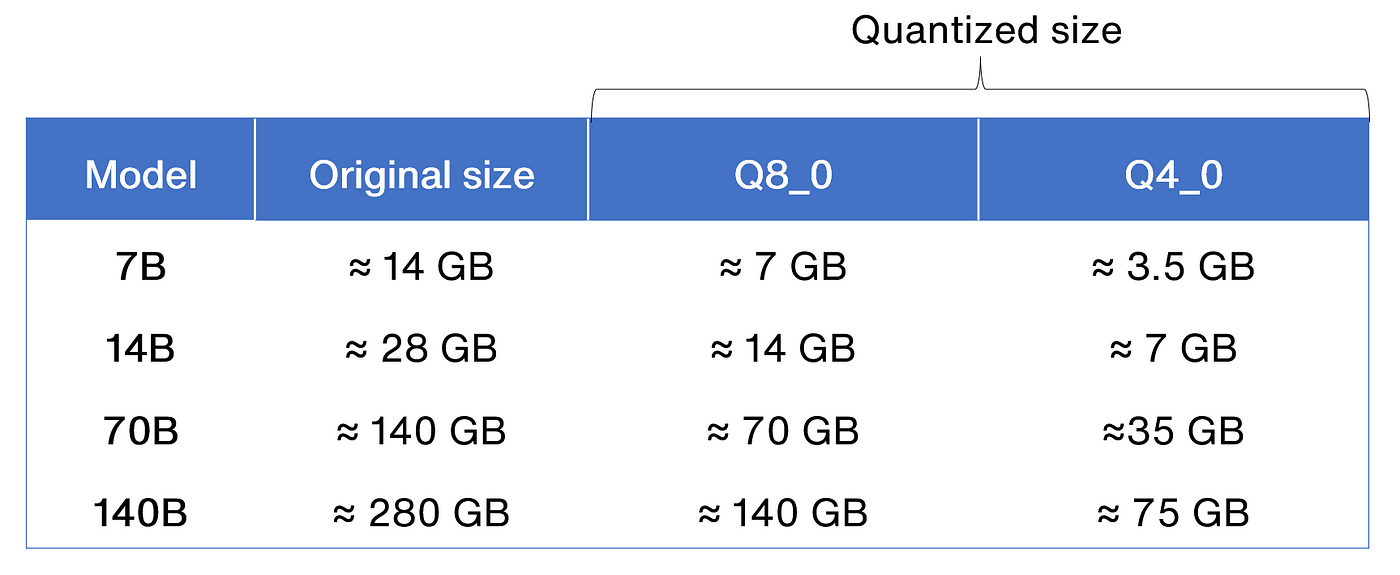The height and width of the screenshot is (575, 1400).
Task: Click the ≈ 75 GB cell
Action: tap(1173, 513)
